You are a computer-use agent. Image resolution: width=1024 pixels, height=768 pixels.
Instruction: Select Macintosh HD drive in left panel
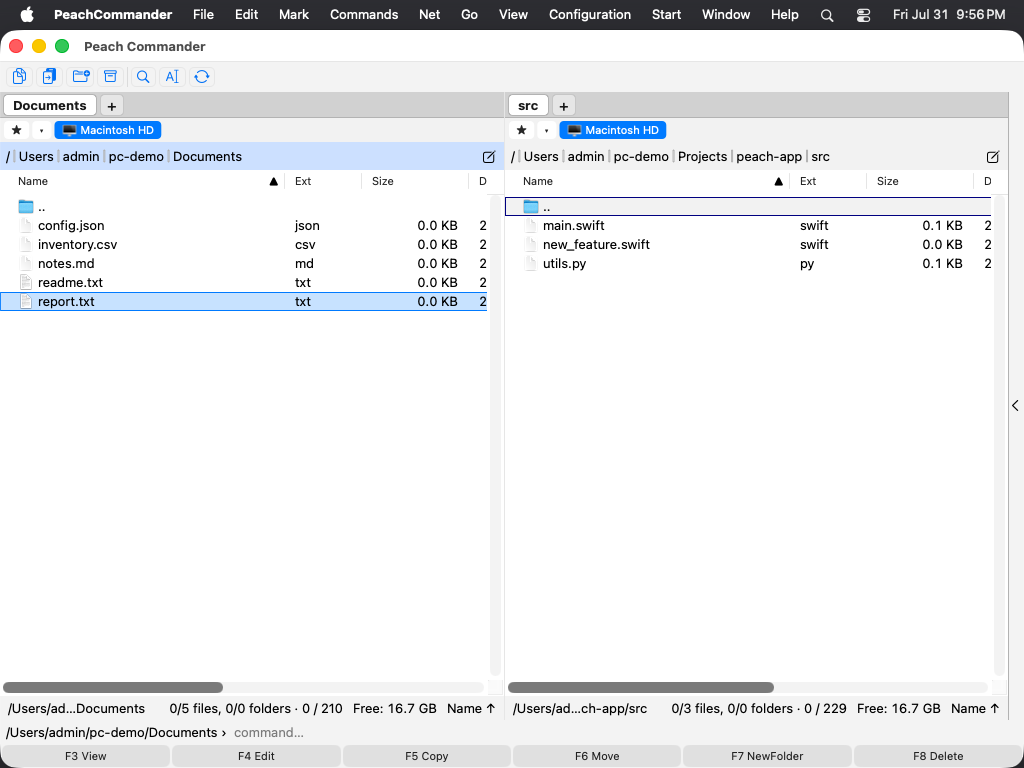[108, 130]
